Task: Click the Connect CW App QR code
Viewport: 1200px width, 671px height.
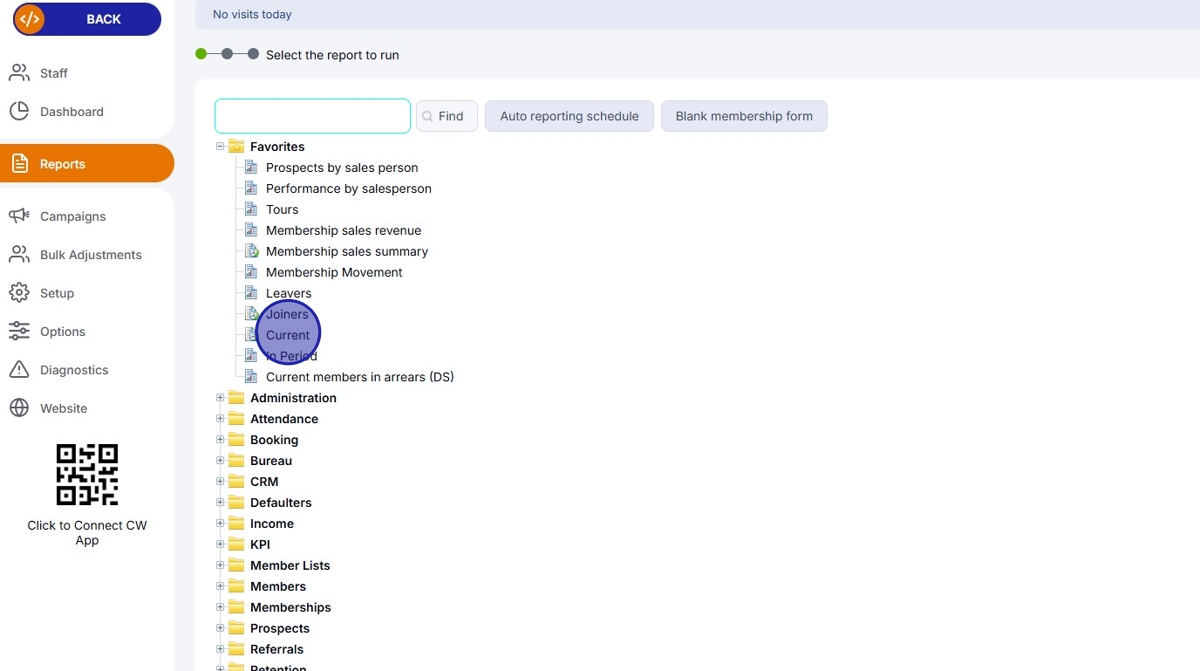Action: point(87,474)
